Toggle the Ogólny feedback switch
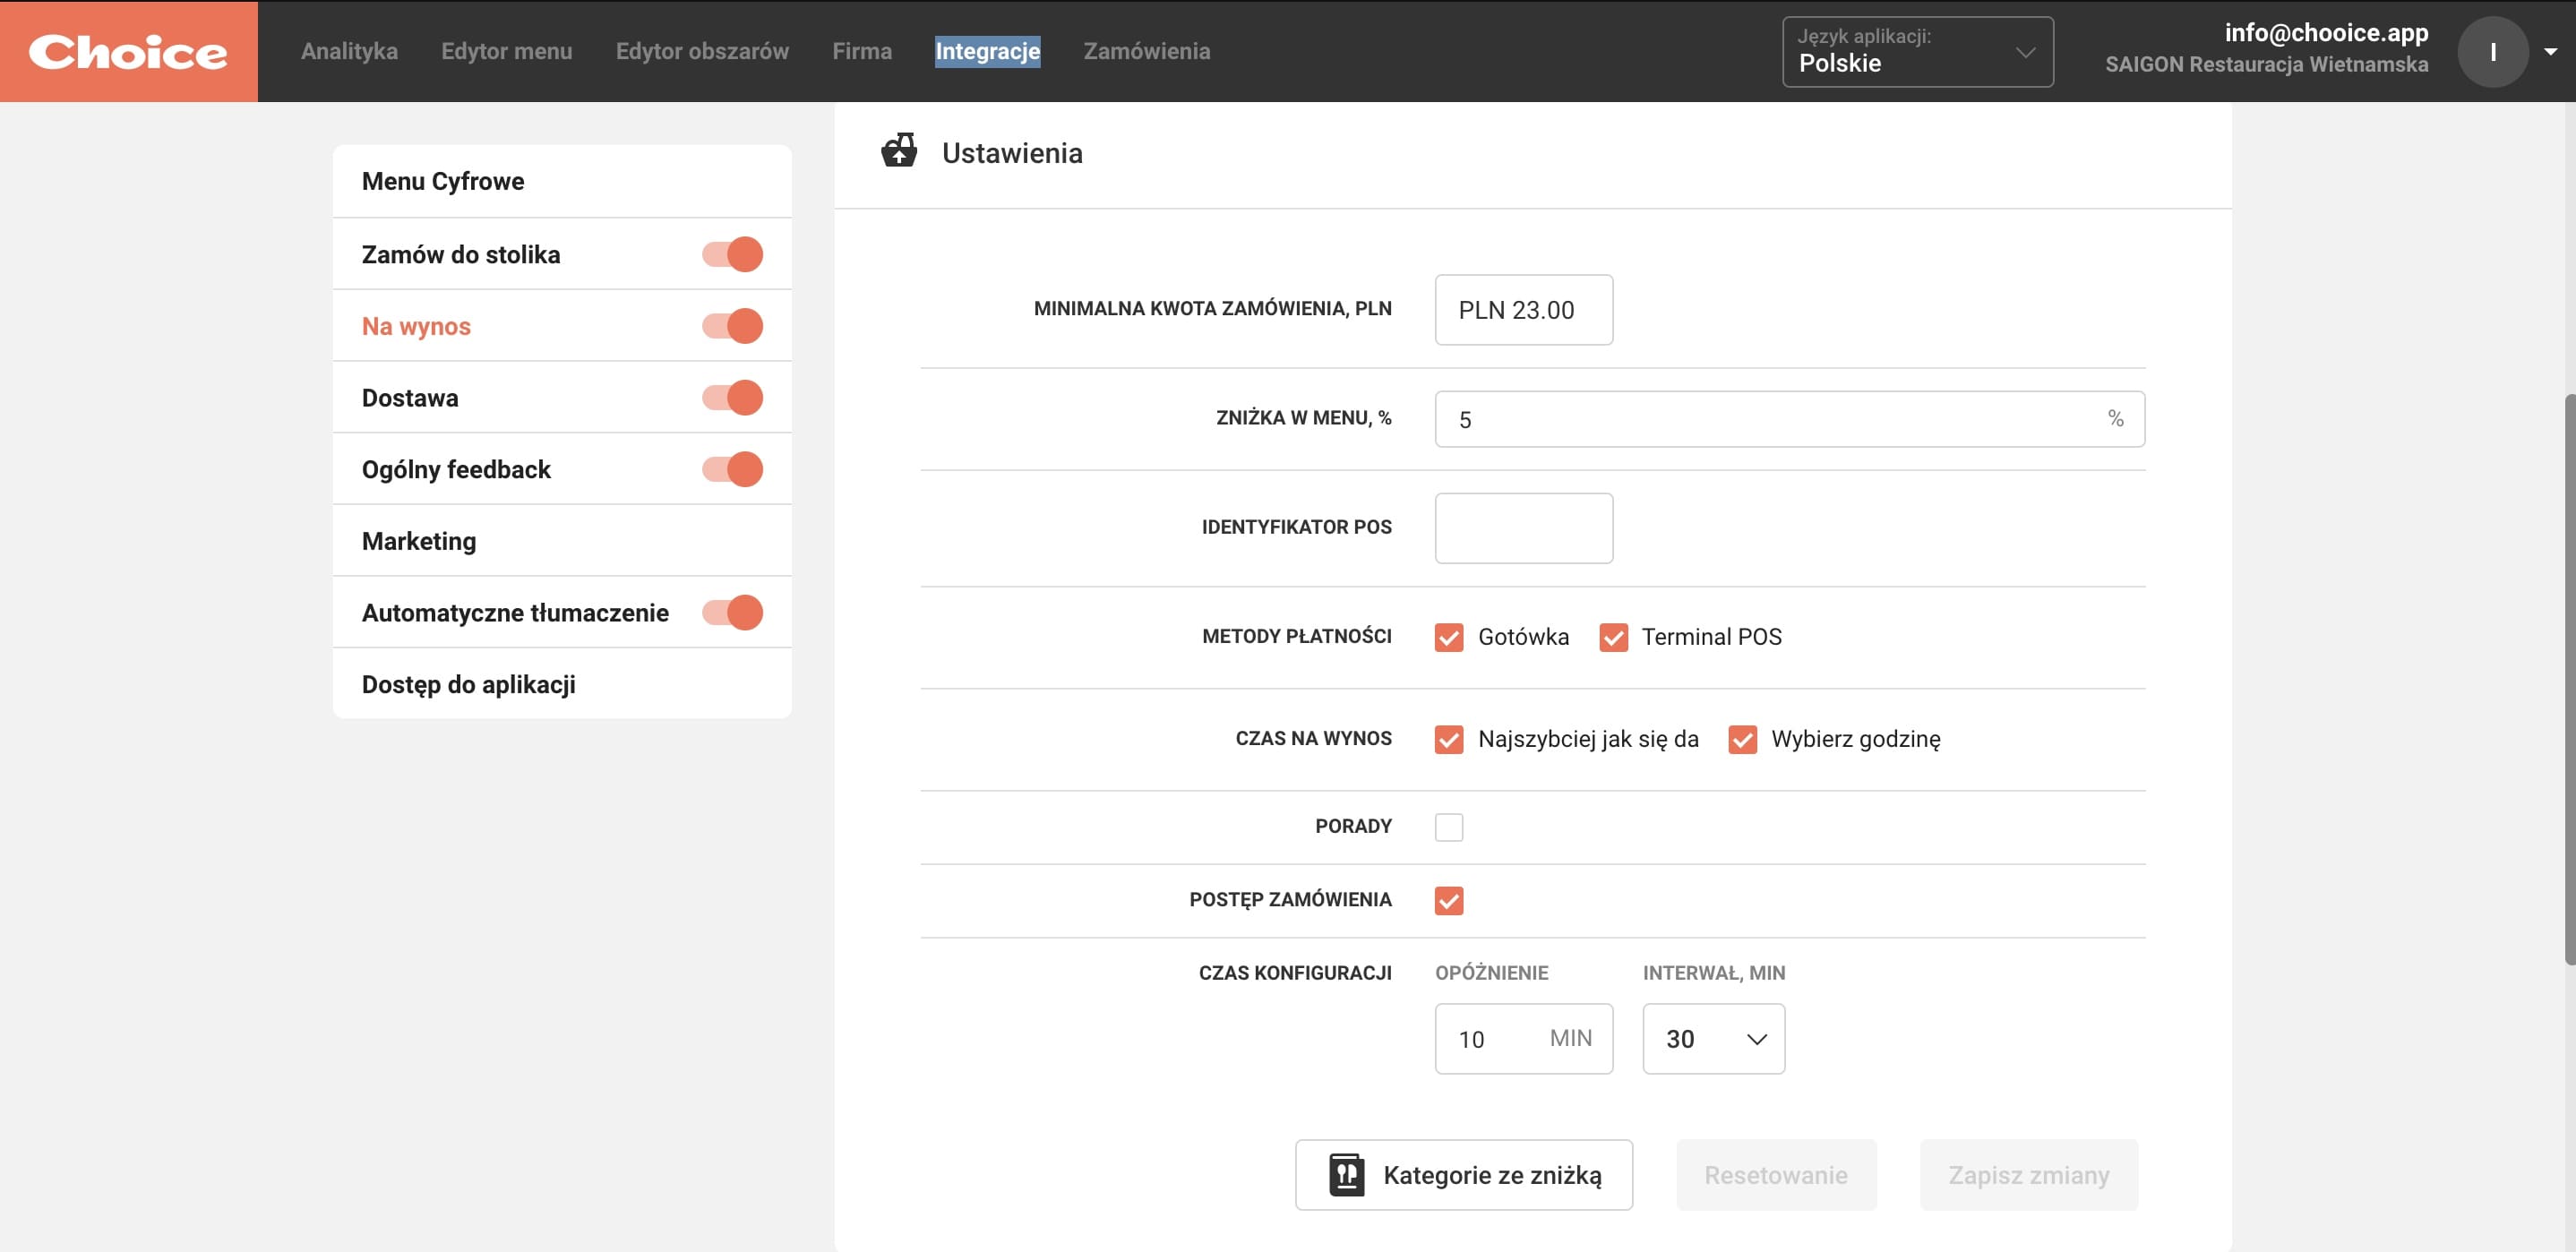Screen dimensions: 2576x1252 tap(732, 469)
